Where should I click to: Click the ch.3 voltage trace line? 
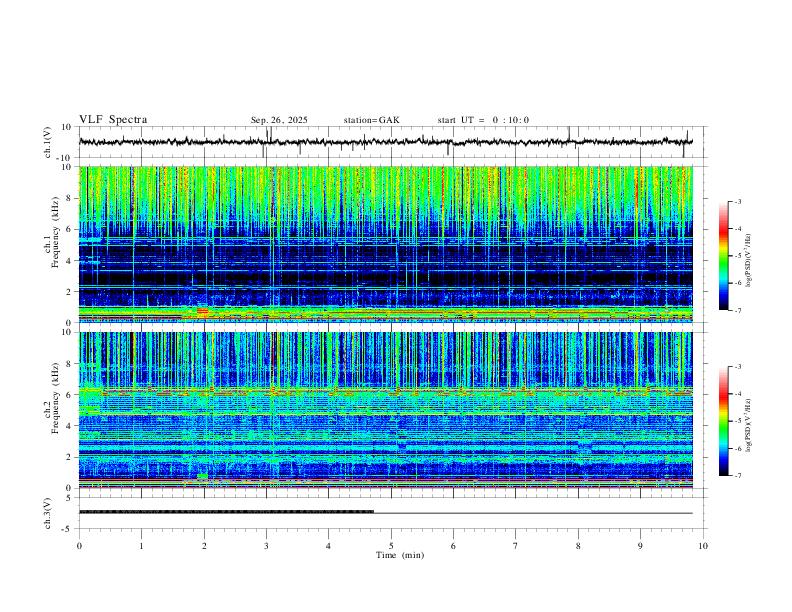pyautogui.click(x=386, y=513)
